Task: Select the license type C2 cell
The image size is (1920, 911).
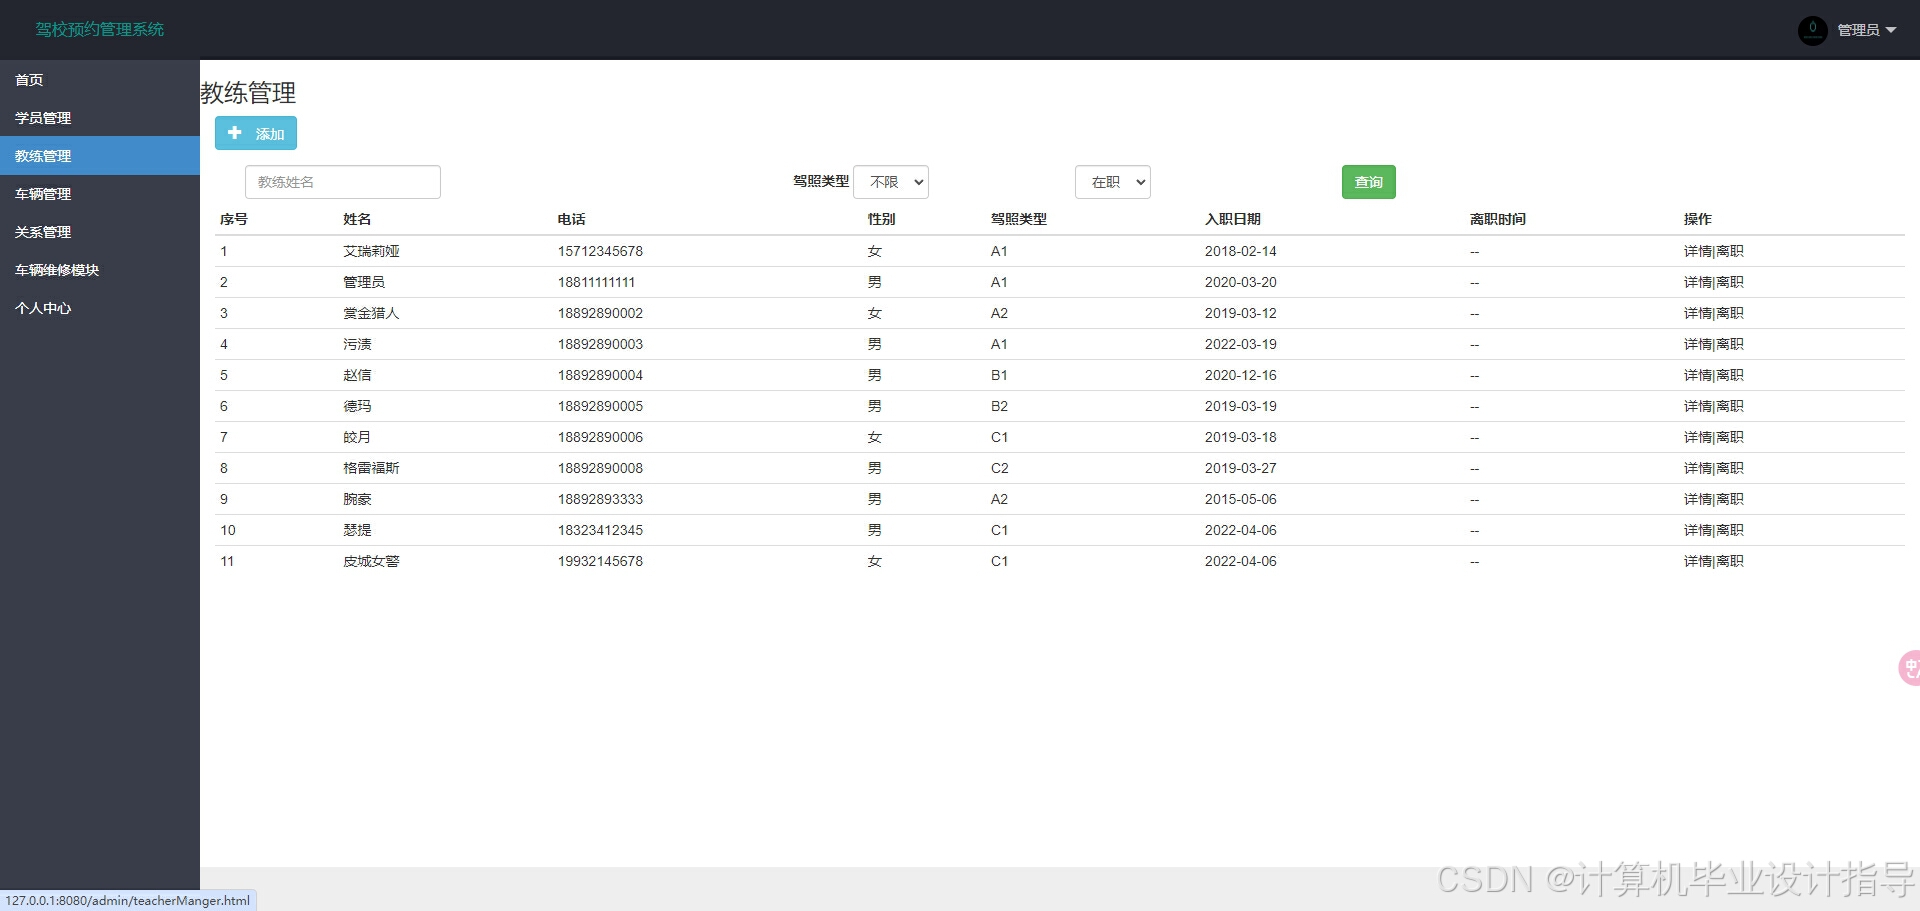Action: pos(999,468)
